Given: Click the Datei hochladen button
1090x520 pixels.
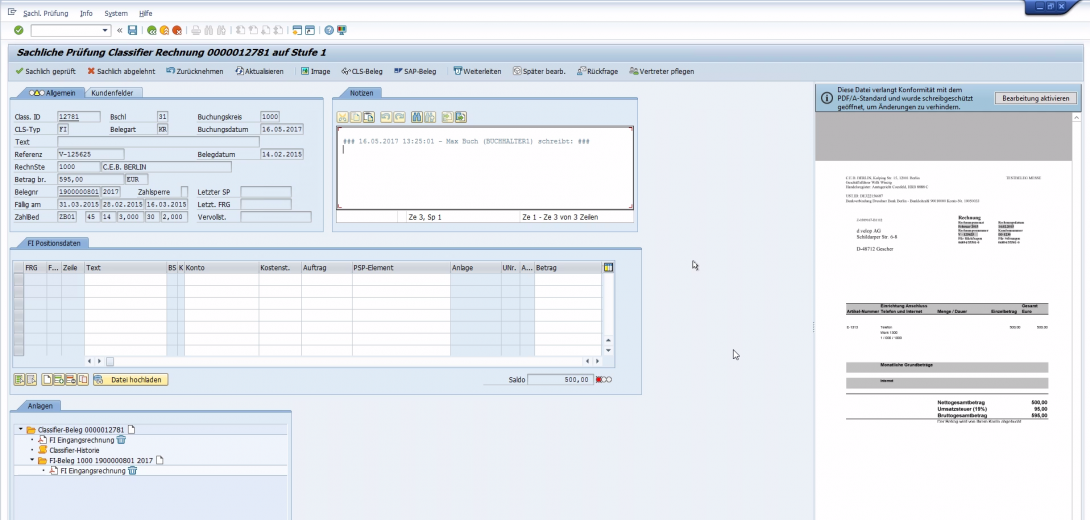Looking at the screenshot, I should [131, 380].
